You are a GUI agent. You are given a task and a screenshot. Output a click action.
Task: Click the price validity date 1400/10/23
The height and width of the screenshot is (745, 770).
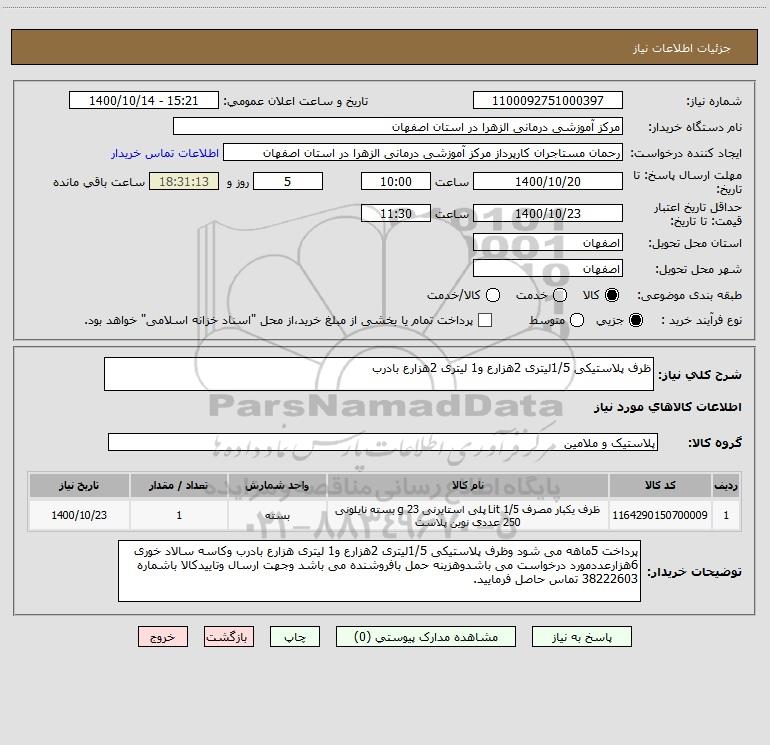tap(548, 213)
